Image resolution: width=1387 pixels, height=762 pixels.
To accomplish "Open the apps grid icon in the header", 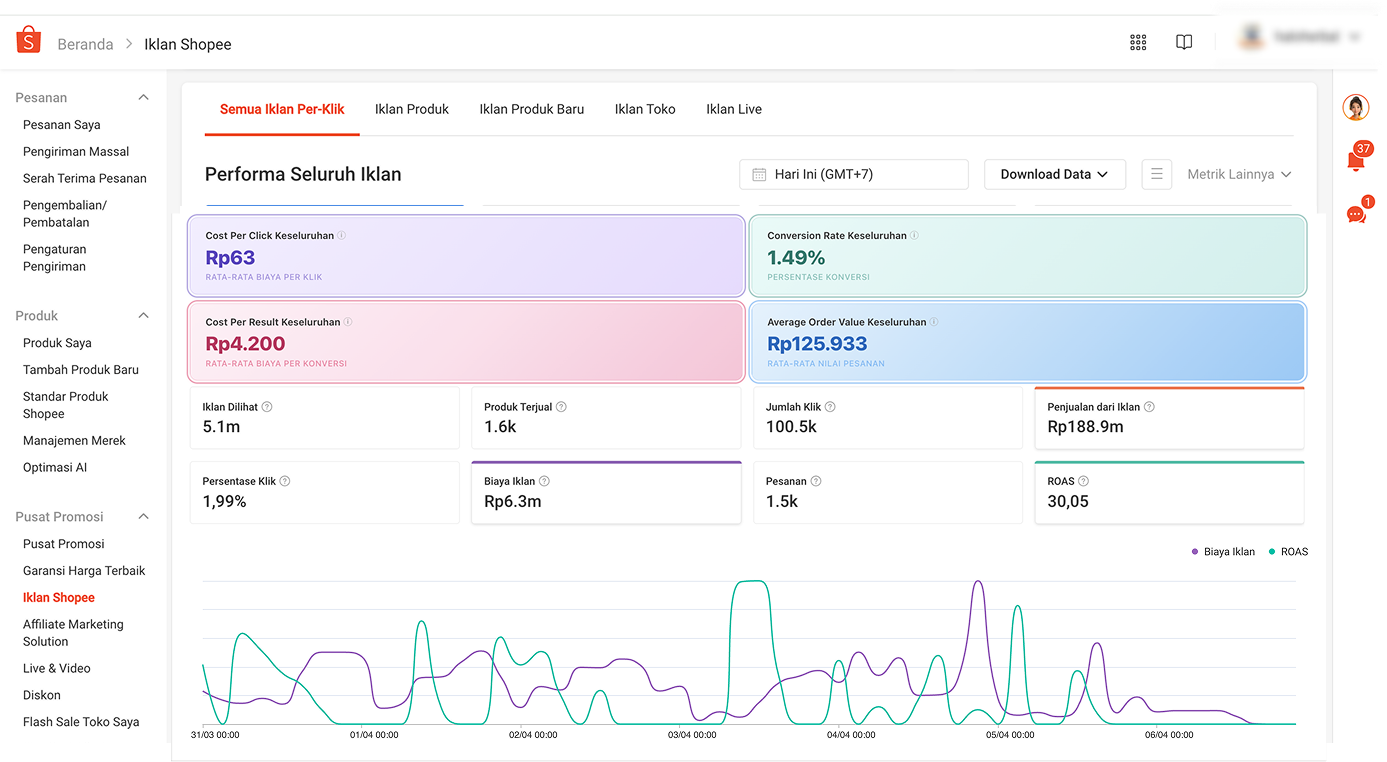I will (1137, 42).
